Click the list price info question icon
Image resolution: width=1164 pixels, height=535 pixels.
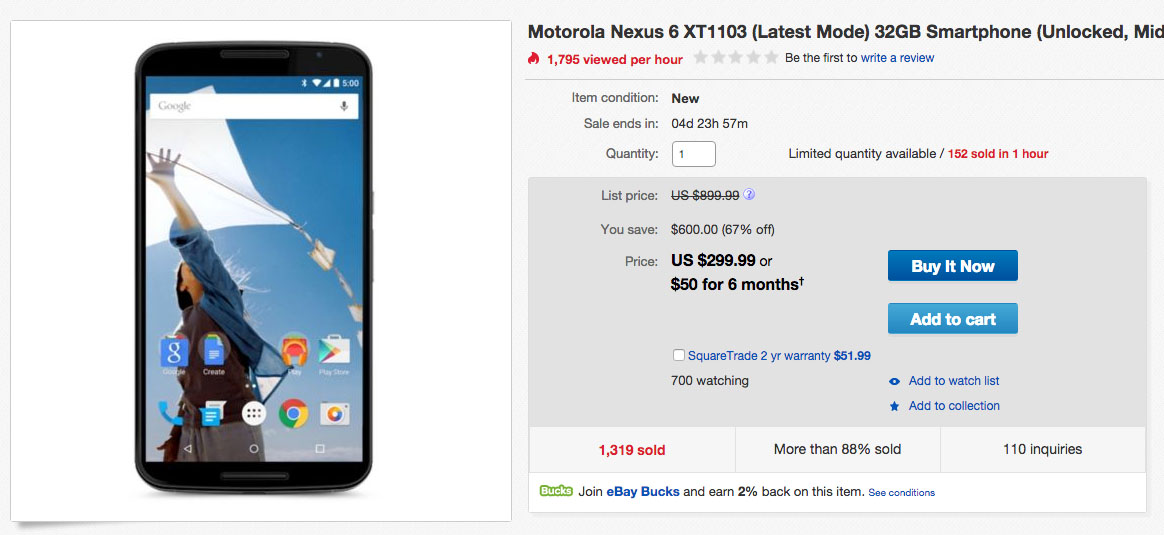pyautogui.click(x=749, y=195)
